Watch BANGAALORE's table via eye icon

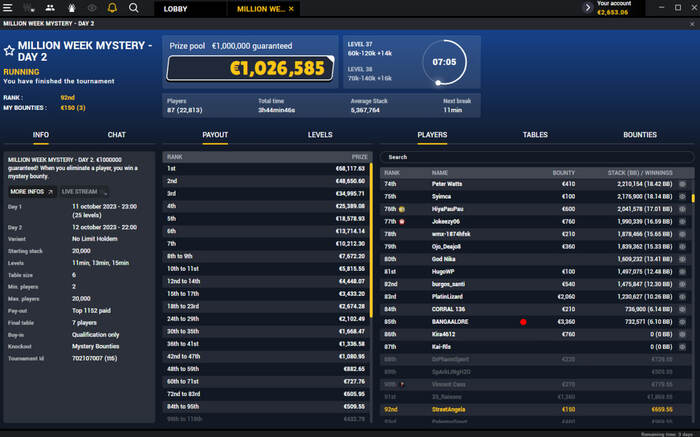coord(682,321)
